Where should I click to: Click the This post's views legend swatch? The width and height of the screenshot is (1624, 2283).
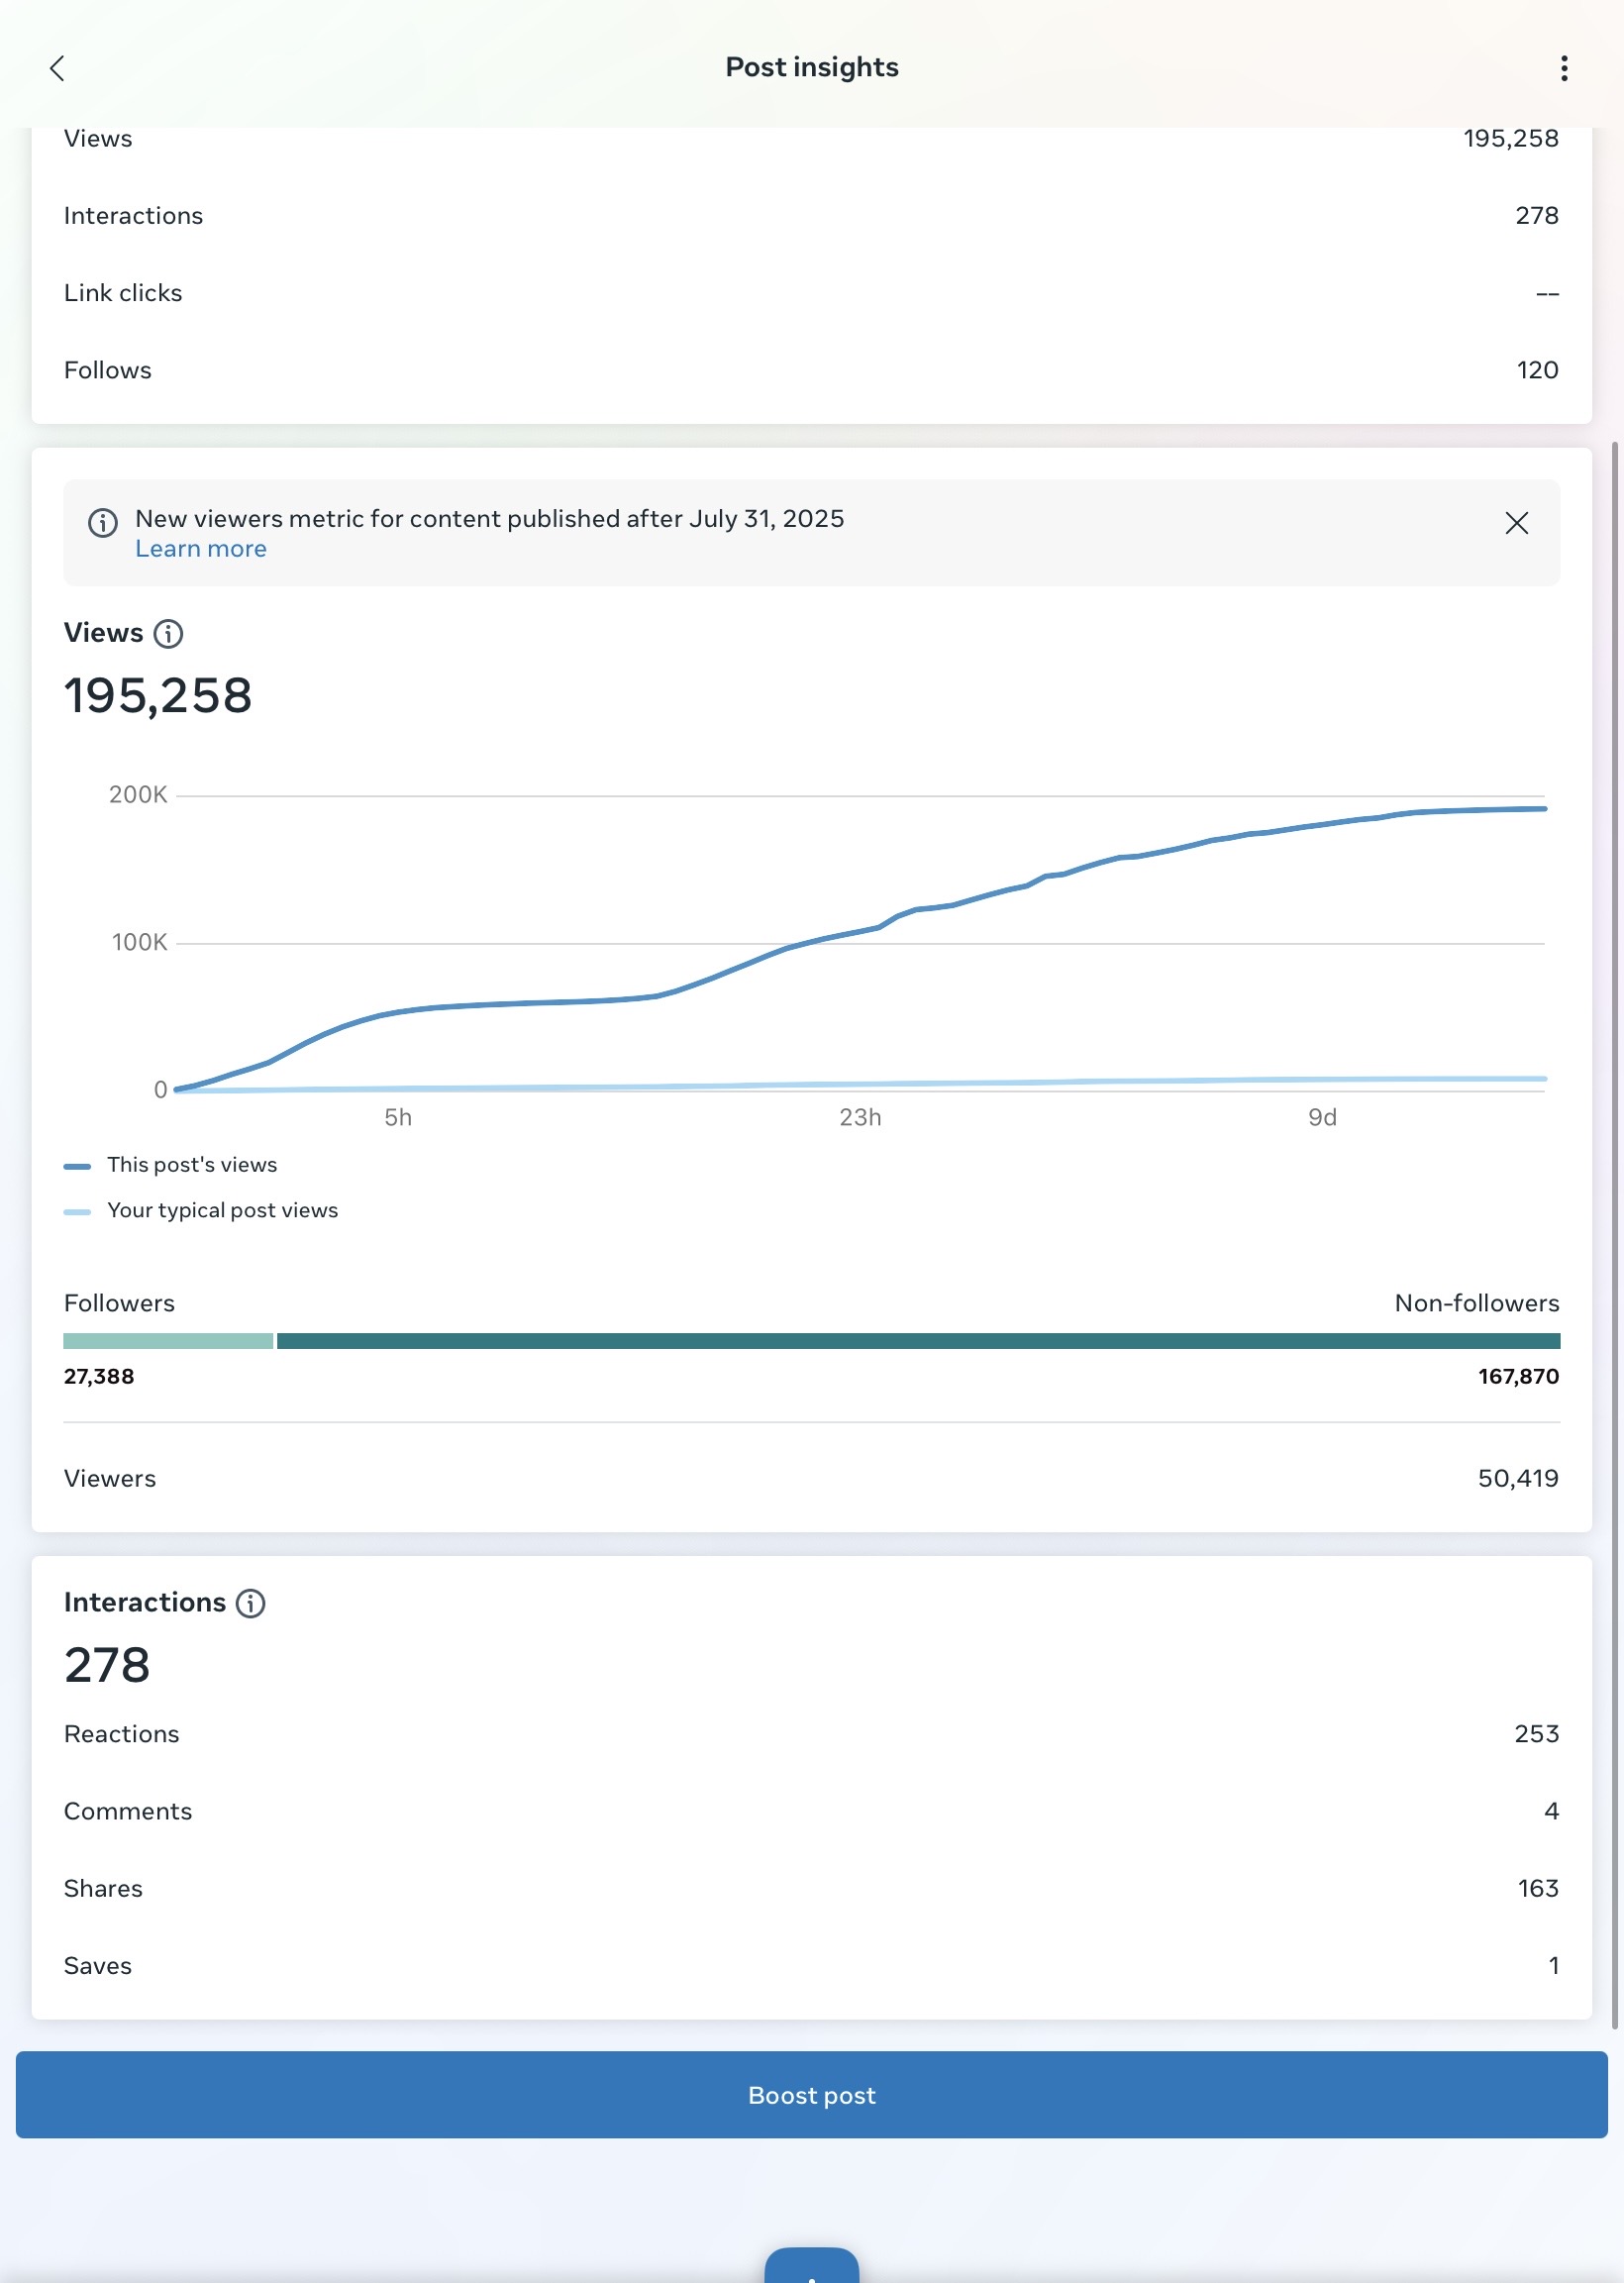77,1166
